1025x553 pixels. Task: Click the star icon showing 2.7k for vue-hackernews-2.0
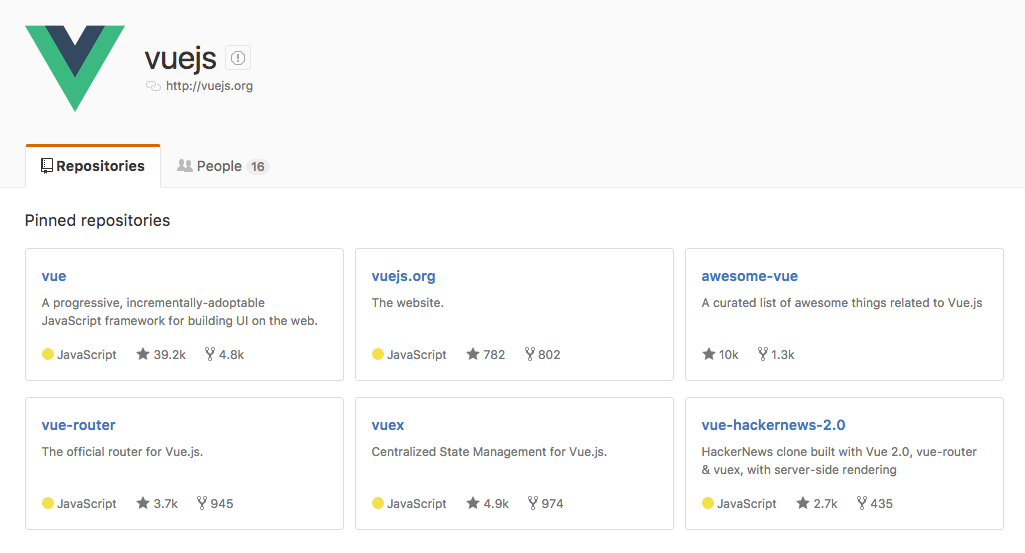[803, 503]
